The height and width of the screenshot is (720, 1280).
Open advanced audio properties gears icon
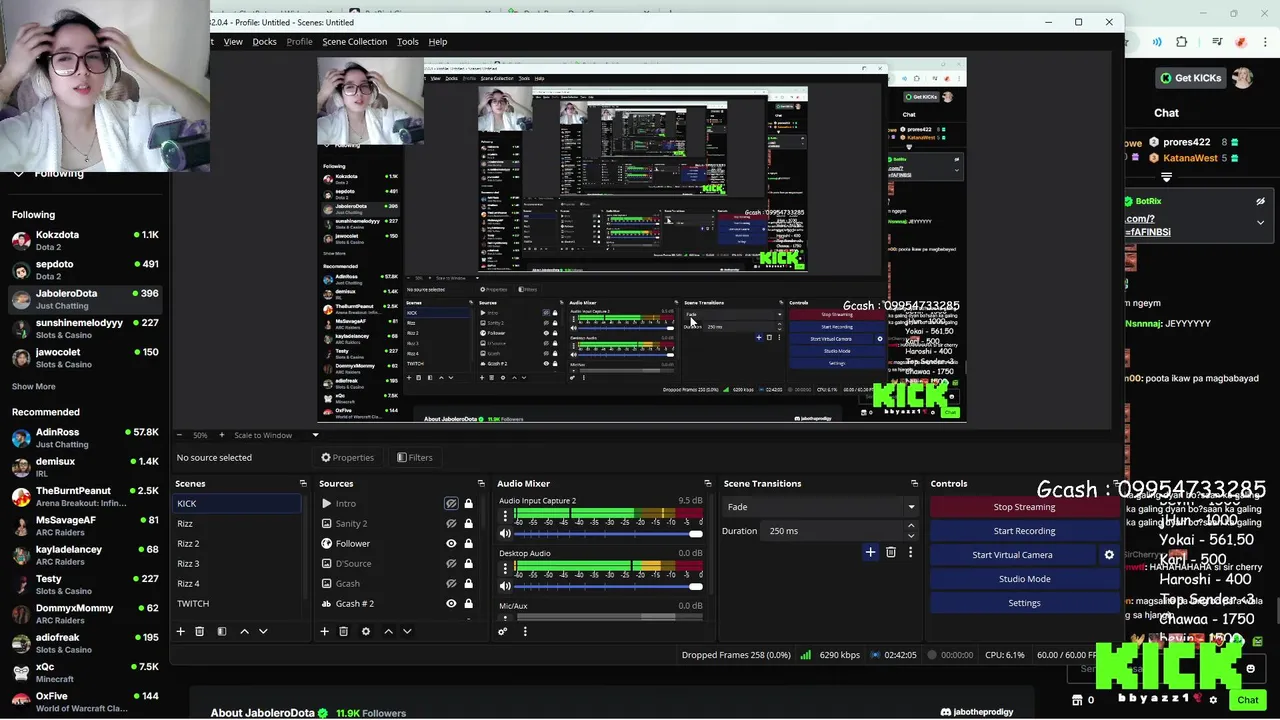tap(503, 631)
